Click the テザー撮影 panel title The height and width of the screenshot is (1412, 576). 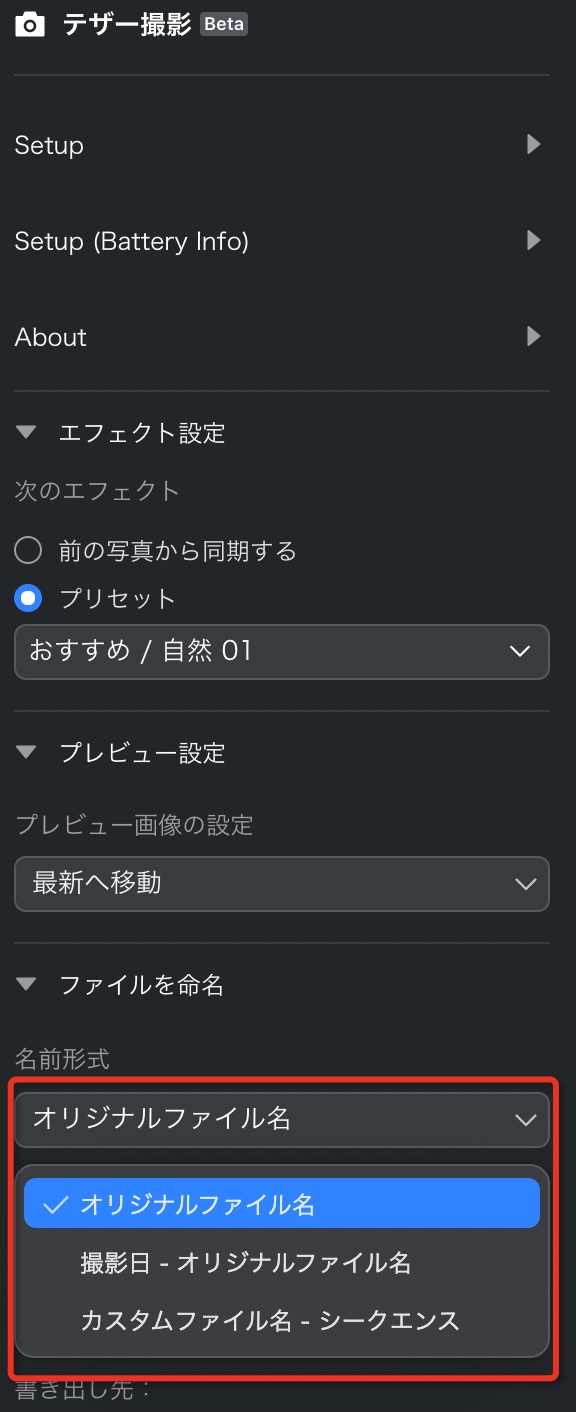point(126,25)
